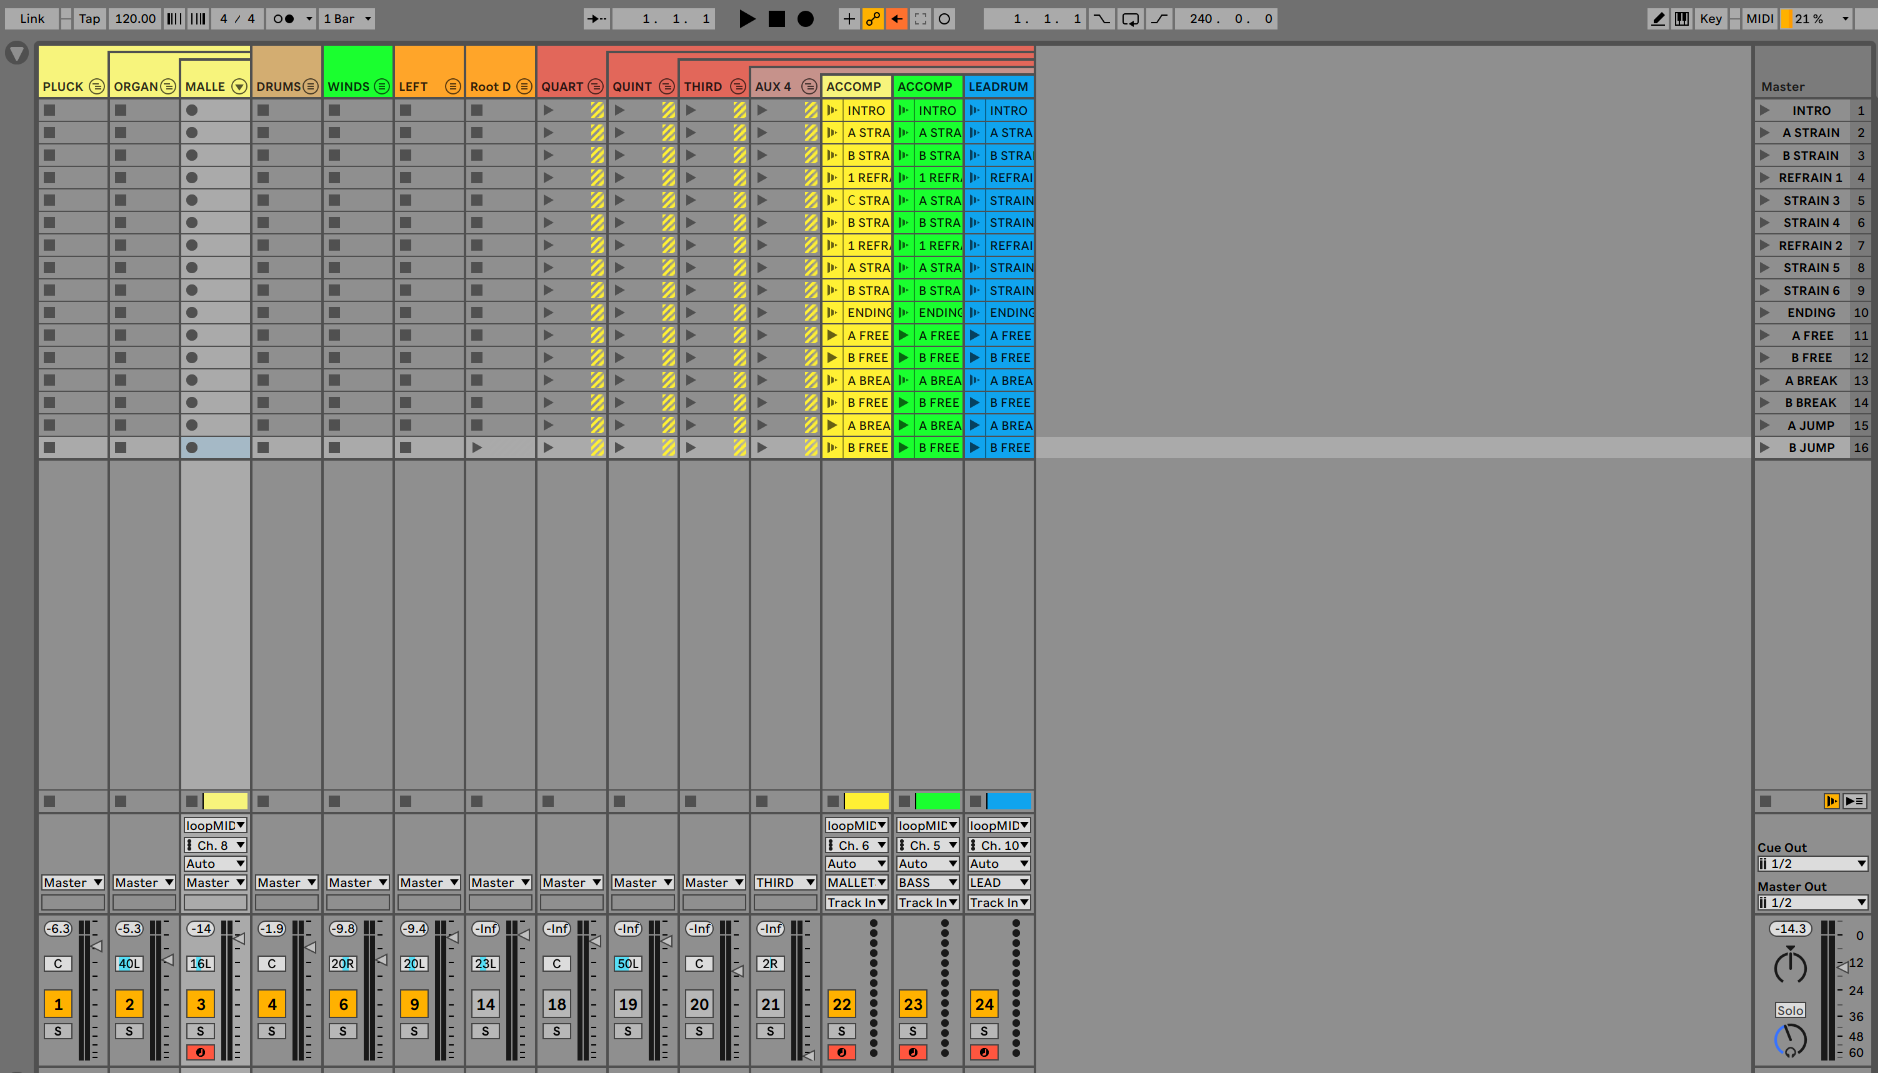Toggle the Key map mode button
Image resolution: width=1878 pixels, height=1073 pixels.
click(1711, 19)
